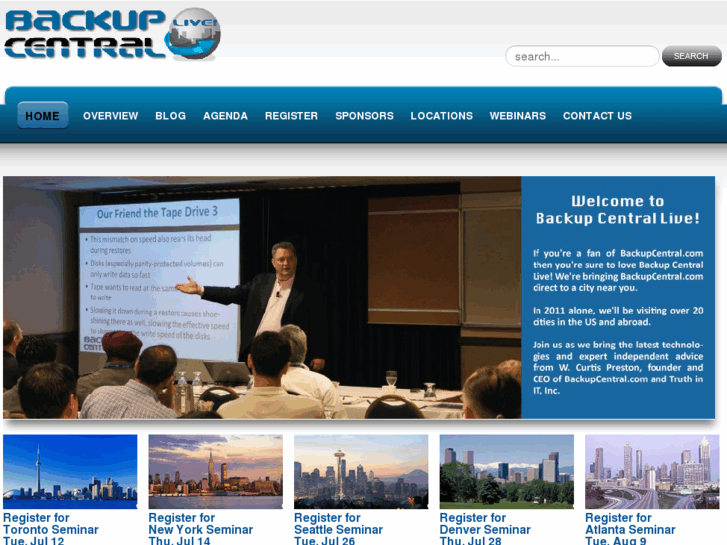This screenshot has height=545, width=727.
Task: Follow the Register for Seattle Seminar link
Action: [x=338, y=529]
